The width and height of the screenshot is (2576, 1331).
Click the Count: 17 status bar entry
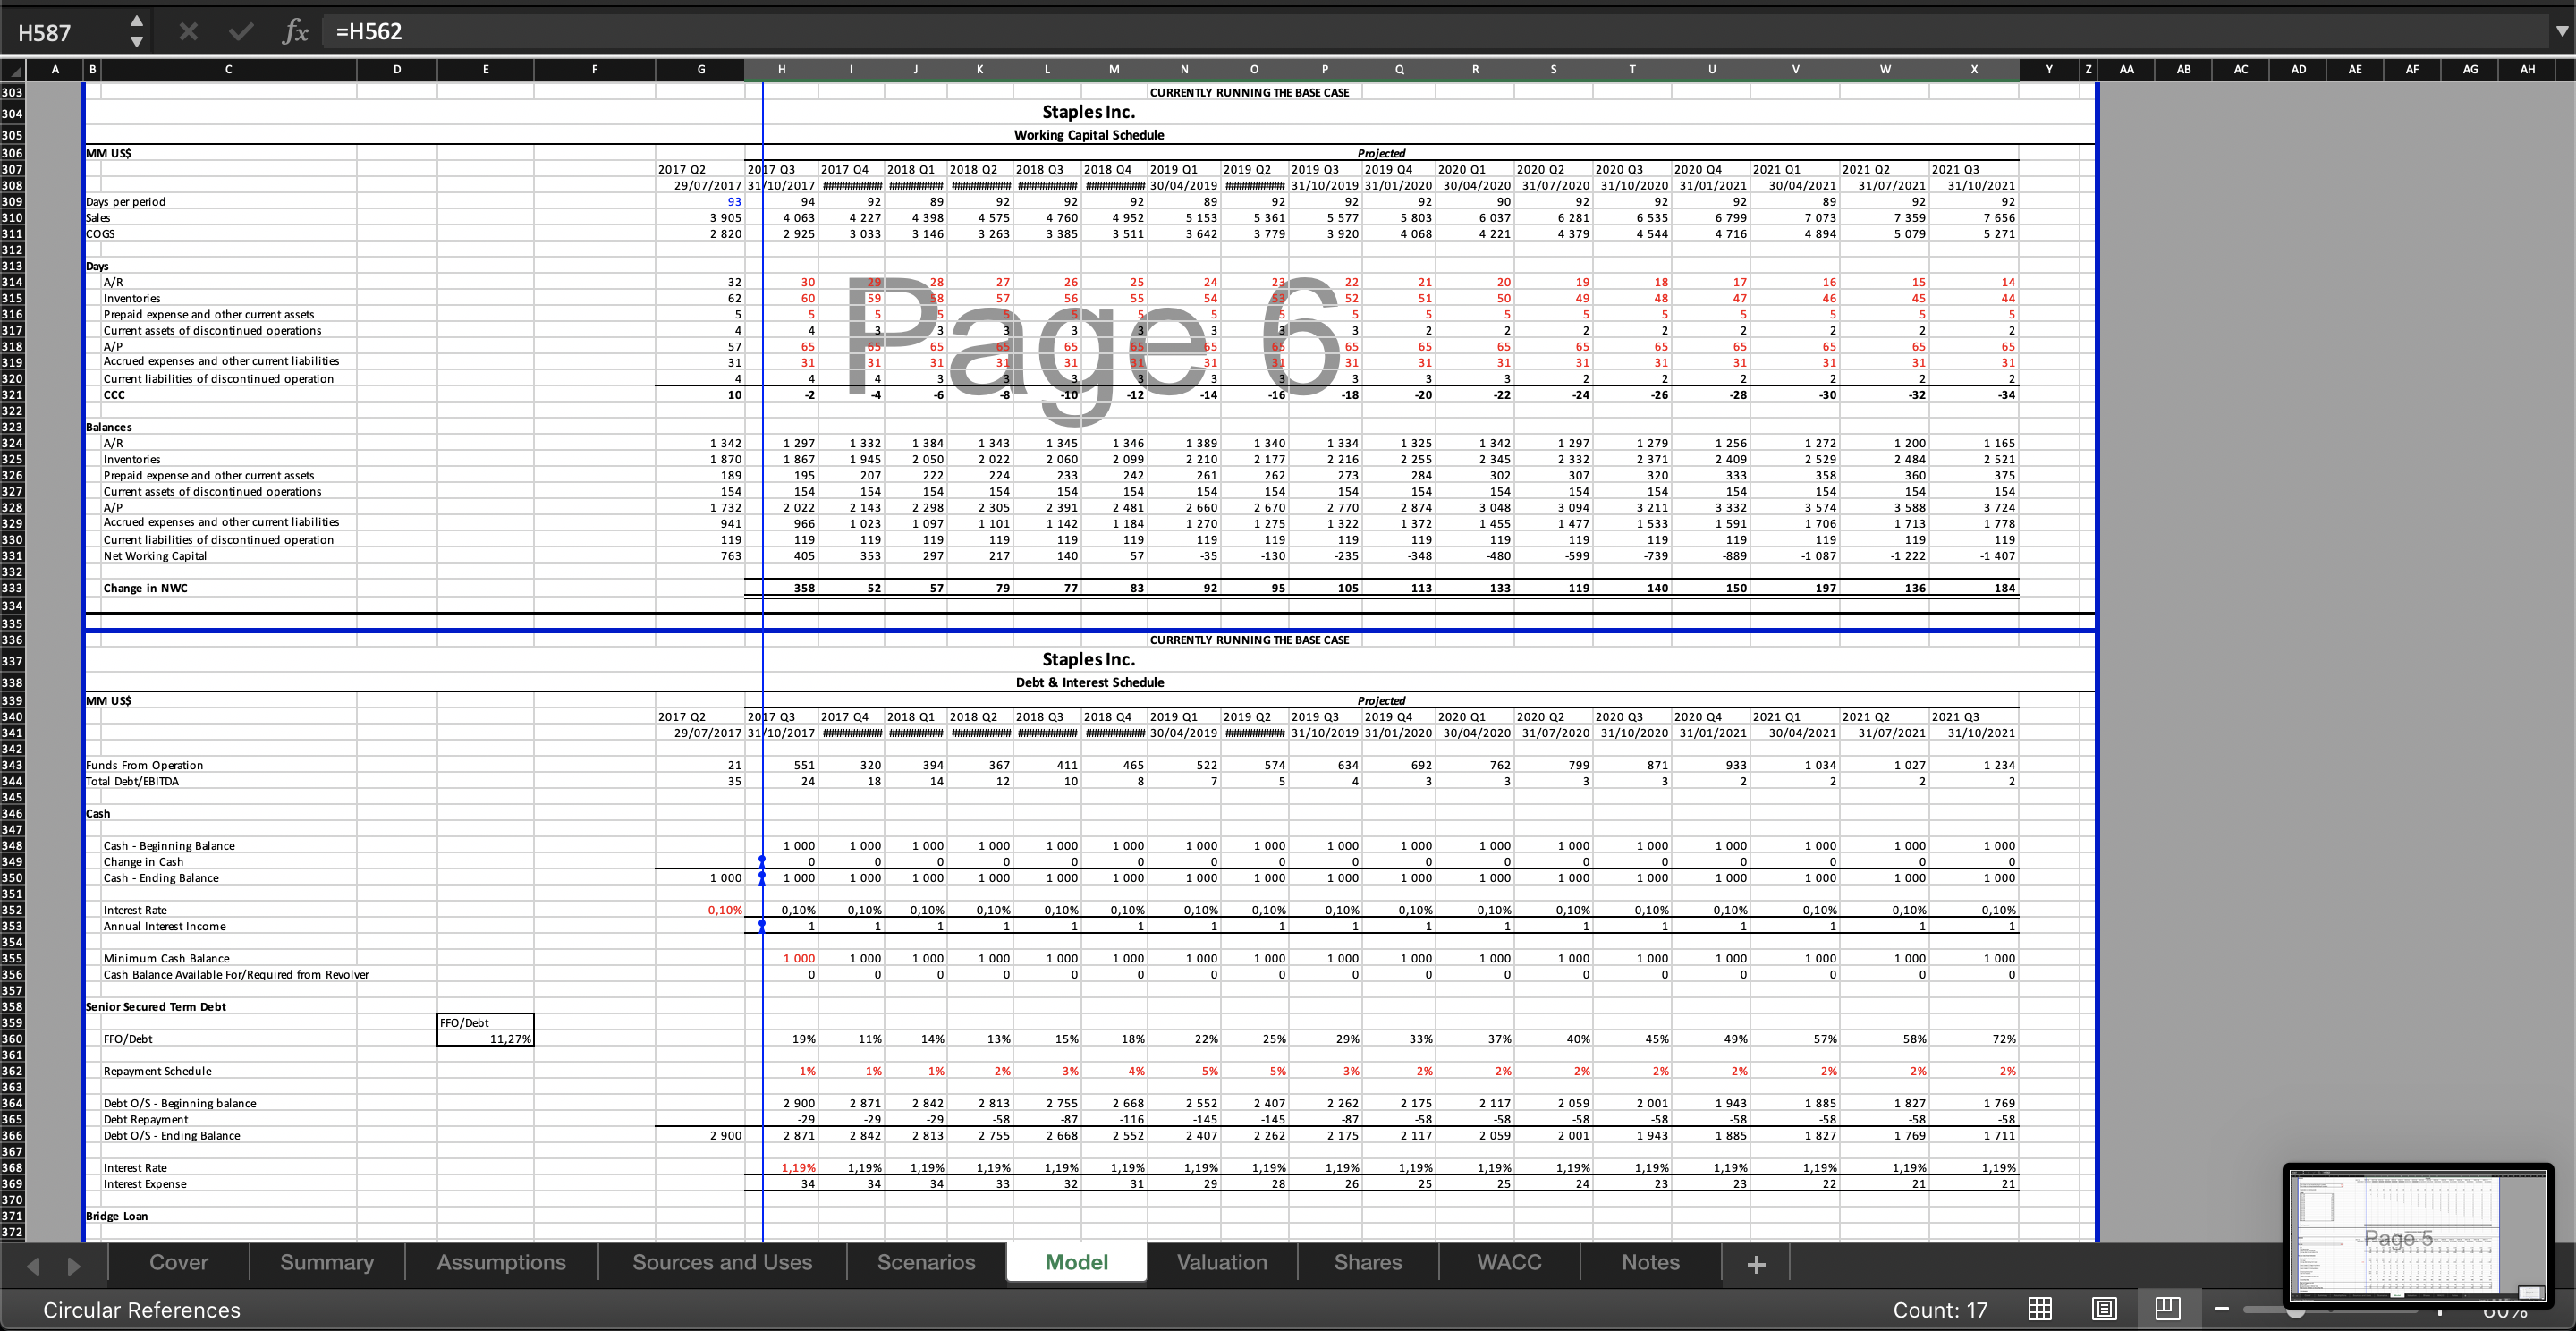coord(1940,1310)
